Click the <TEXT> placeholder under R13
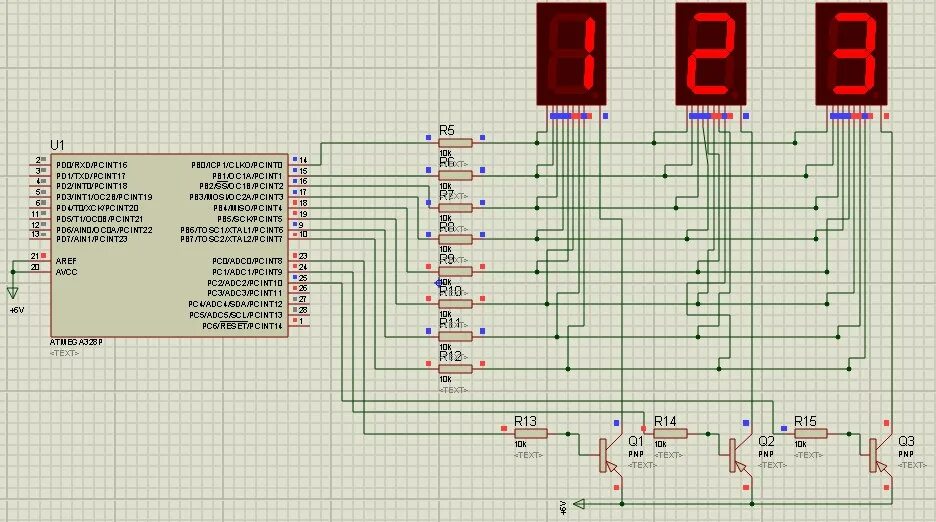Screen dimensions: 936x522 528,455
